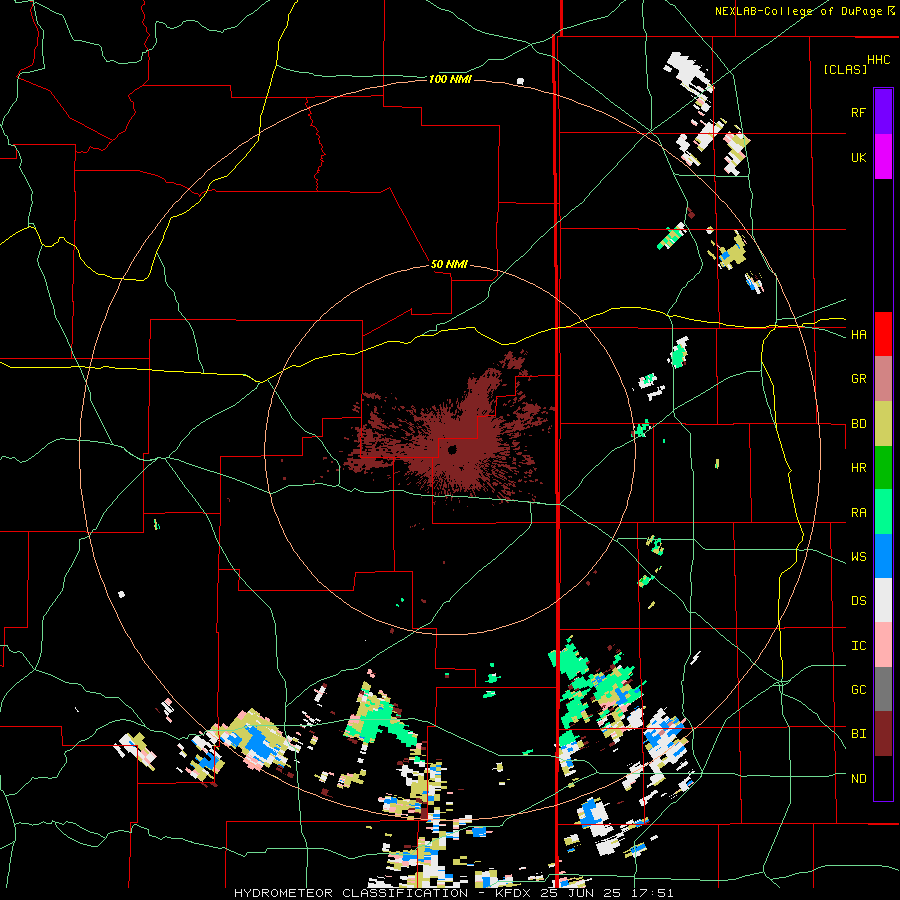Click the HA legend label
The height and width of the screenshot is (900, 900).
(858, 335)
